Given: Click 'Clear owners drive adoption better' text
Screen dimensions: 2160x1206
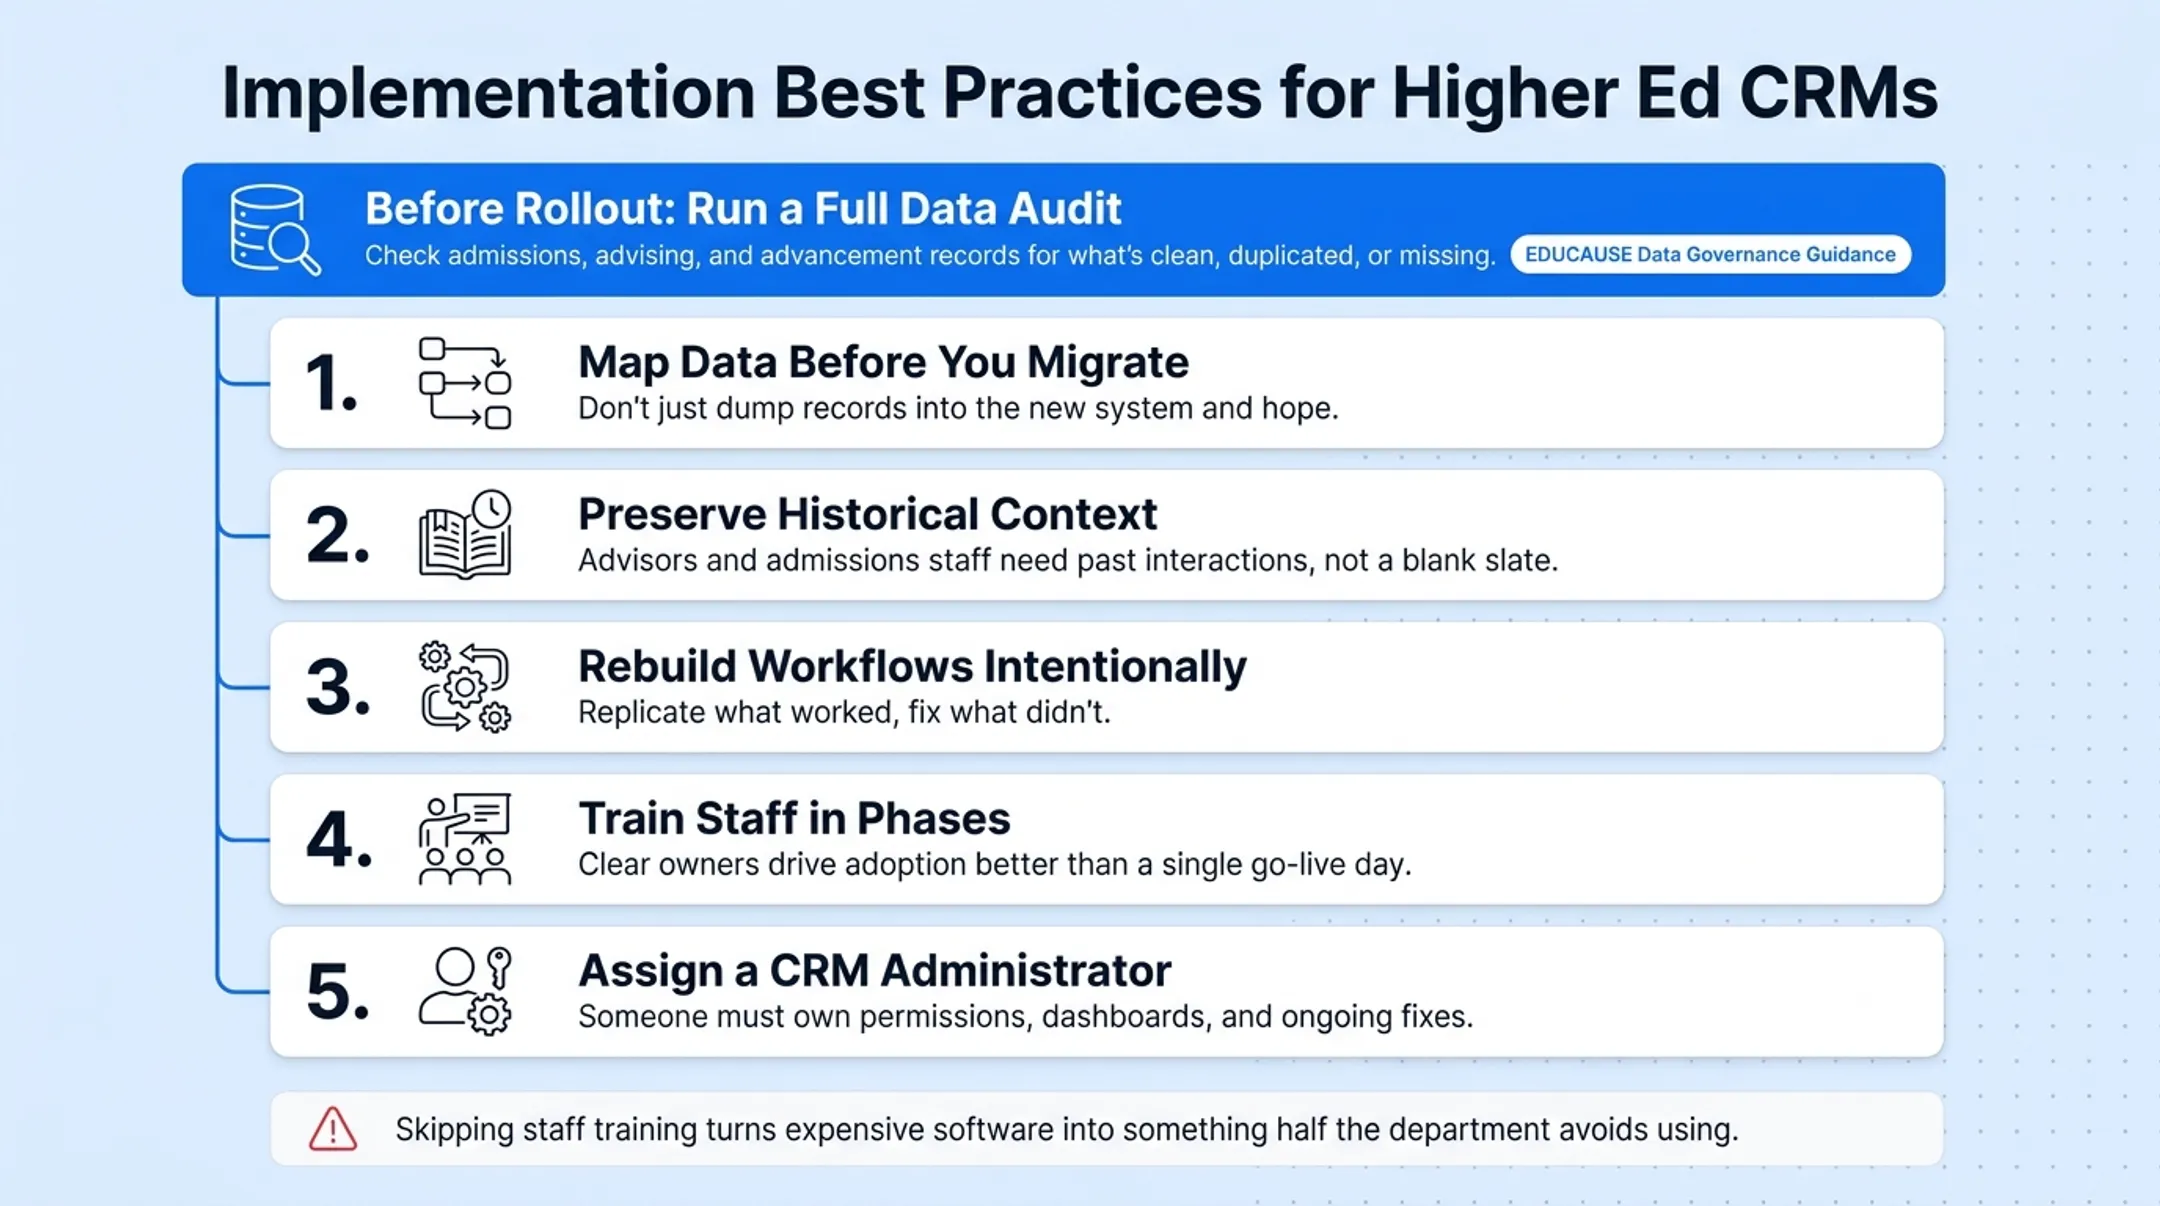Looking at the screenshot, I should pyautogui.click(x=995, y=864).
